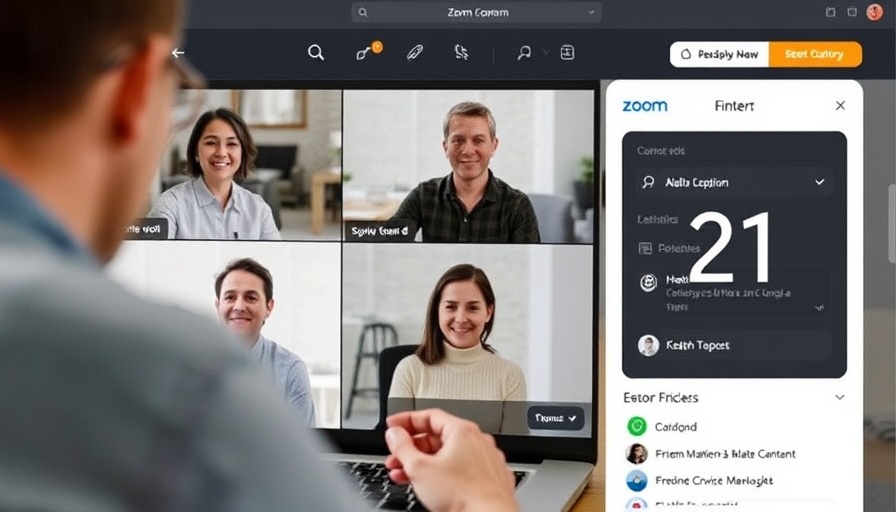Click the Folantes list icon

pyautogui.click(x=645, y=248)
